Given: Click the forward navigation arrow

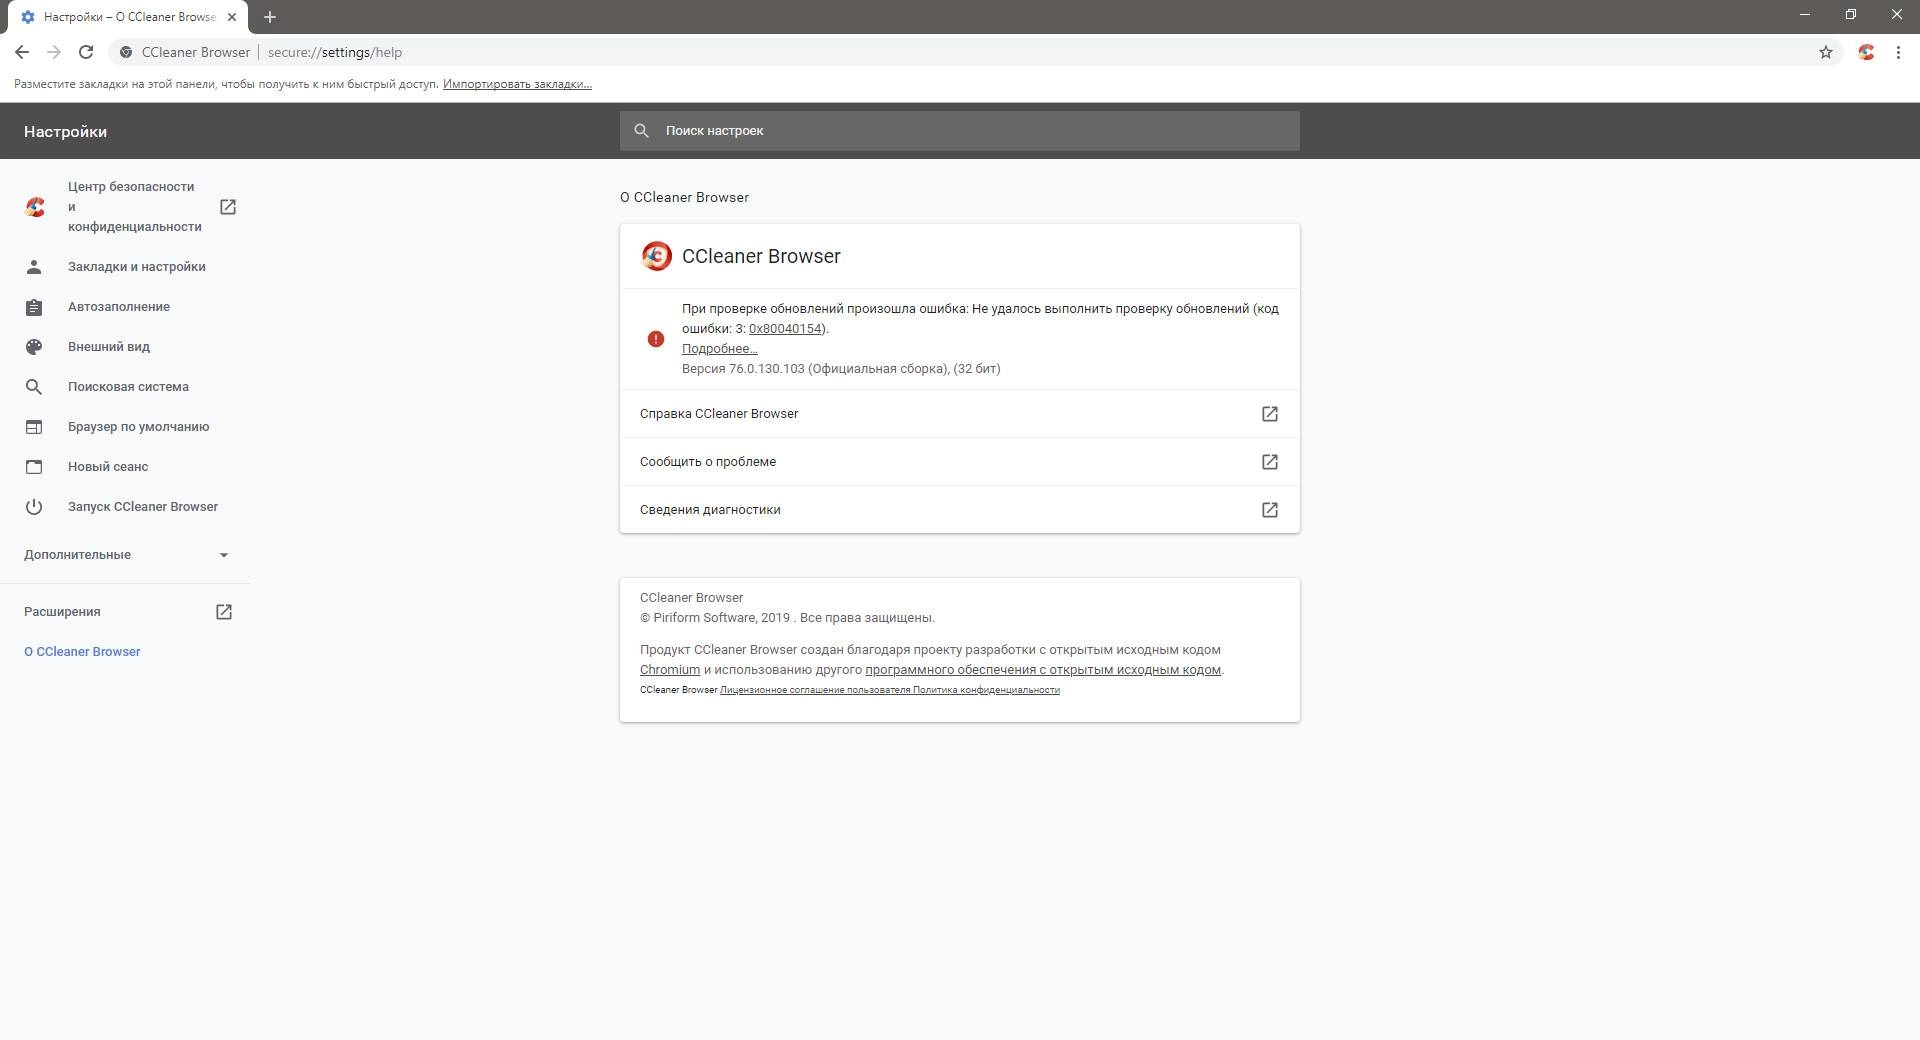Looking at the screenshot, I should [54, 52].
